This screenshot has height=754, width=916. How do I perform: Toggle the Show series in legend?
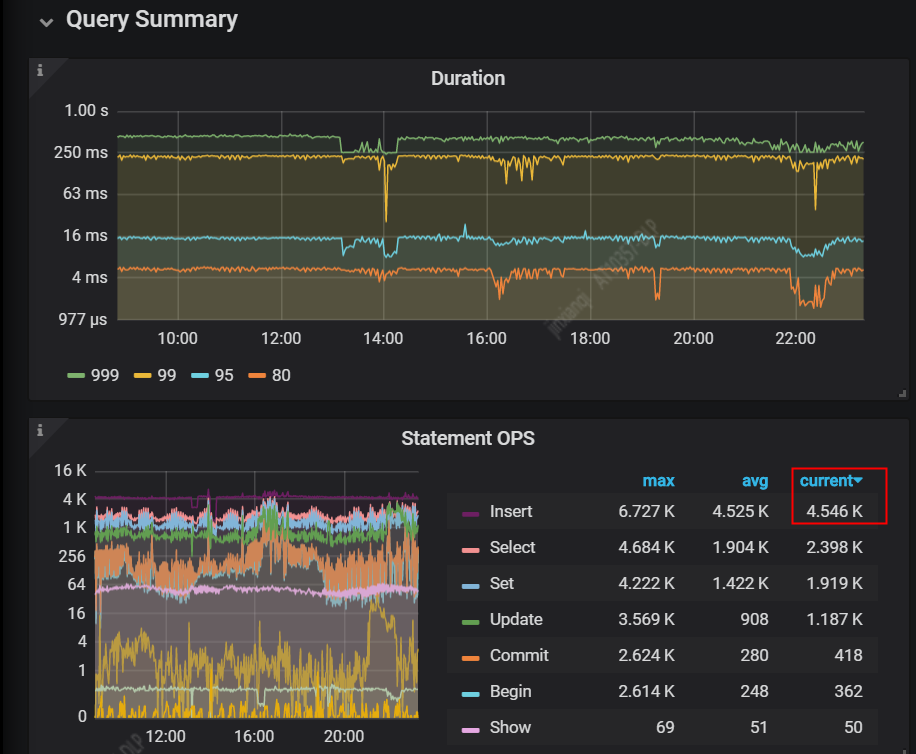coord(510,727)
